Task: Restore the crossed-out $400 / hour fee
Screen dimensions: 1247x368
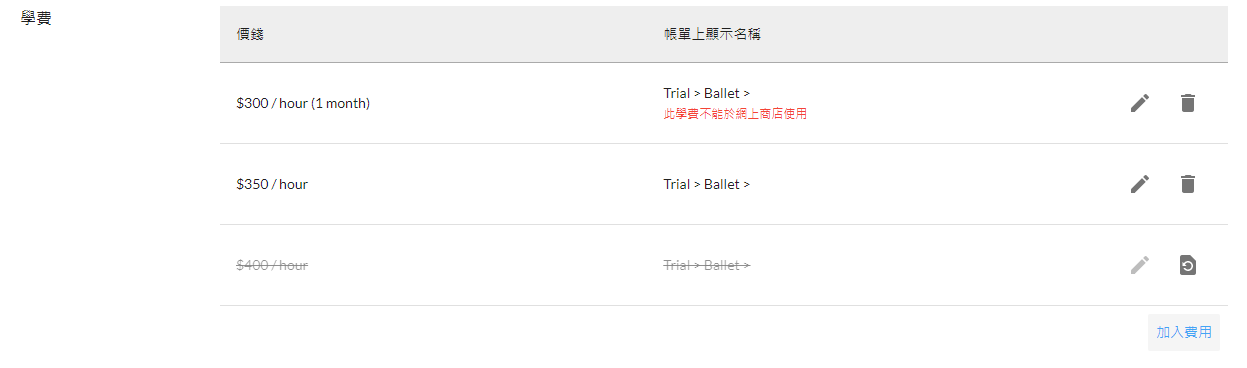Action: tap(1187, 265)
